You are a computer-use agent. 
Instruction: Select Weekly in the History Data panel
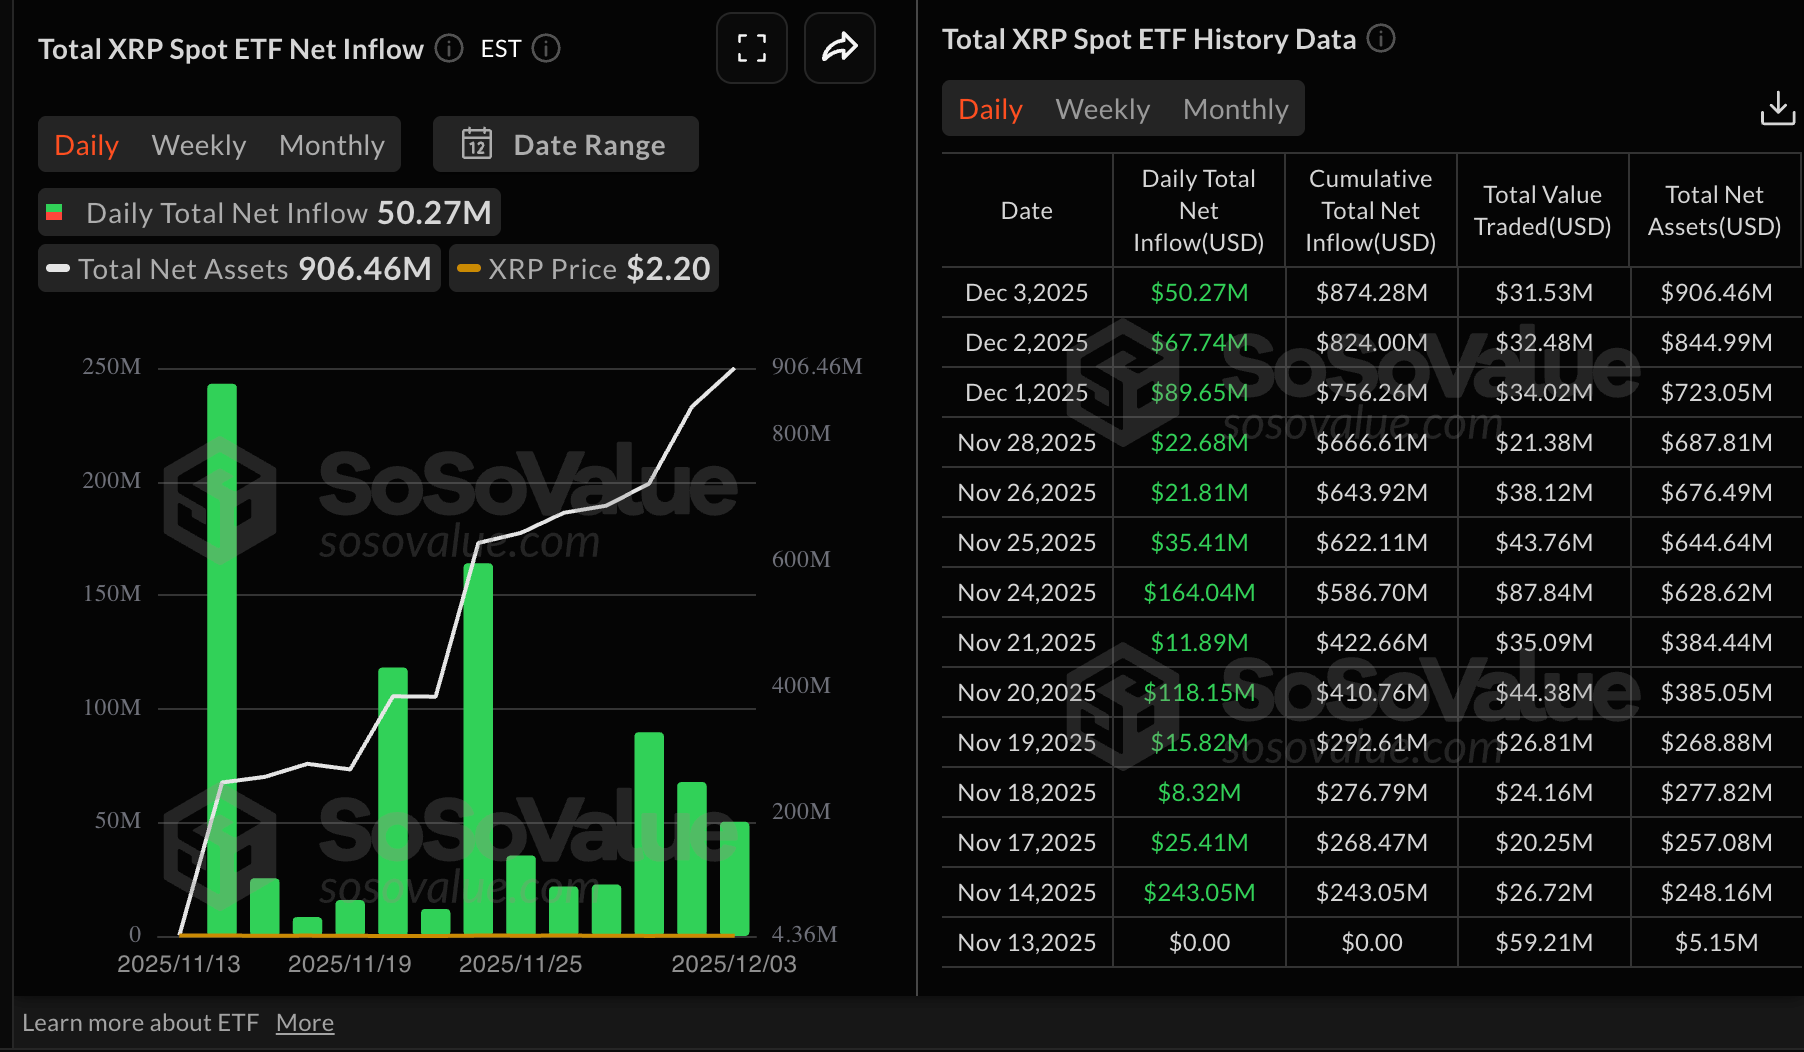point(1101,108)
